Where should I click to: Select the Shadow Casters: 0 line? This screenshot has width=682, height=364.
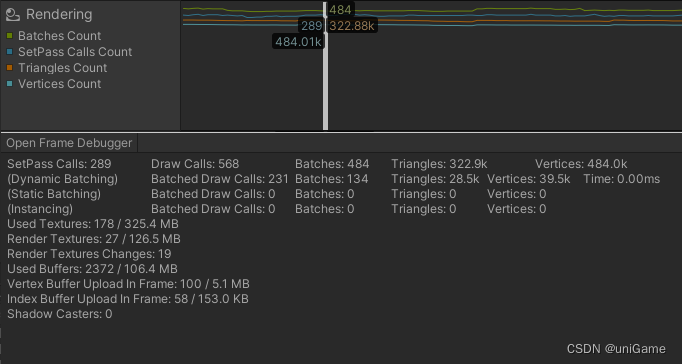coord(60,314)
